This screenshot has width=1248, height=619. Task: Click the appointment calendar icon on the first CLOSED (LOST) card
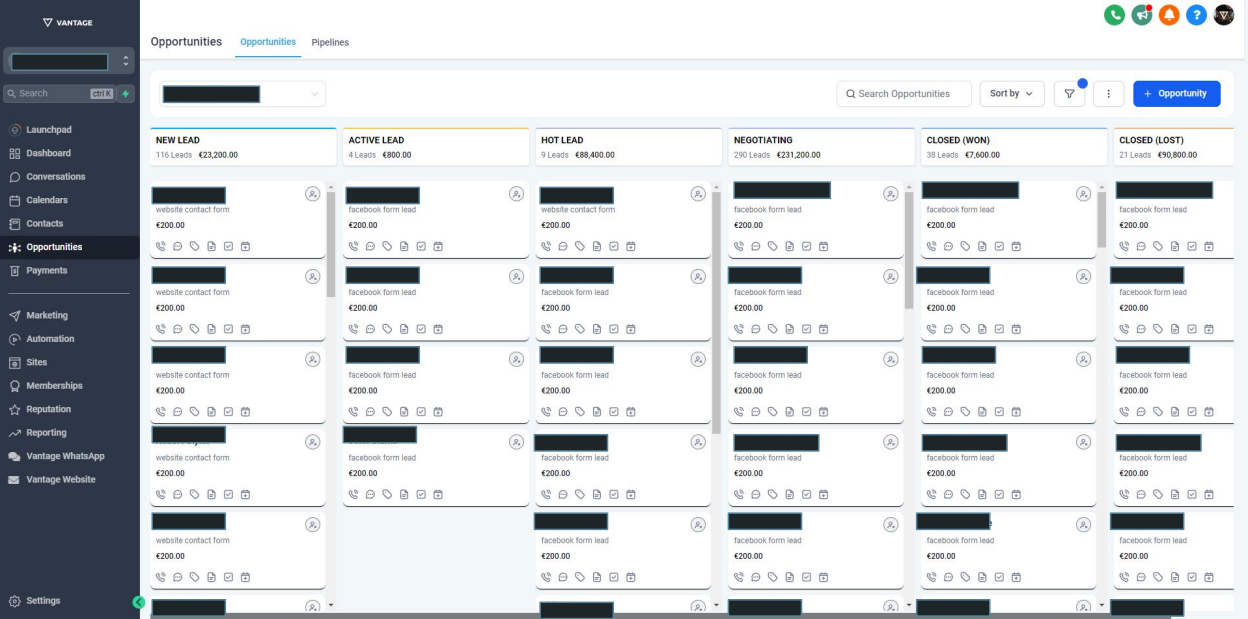[1209, 246]
